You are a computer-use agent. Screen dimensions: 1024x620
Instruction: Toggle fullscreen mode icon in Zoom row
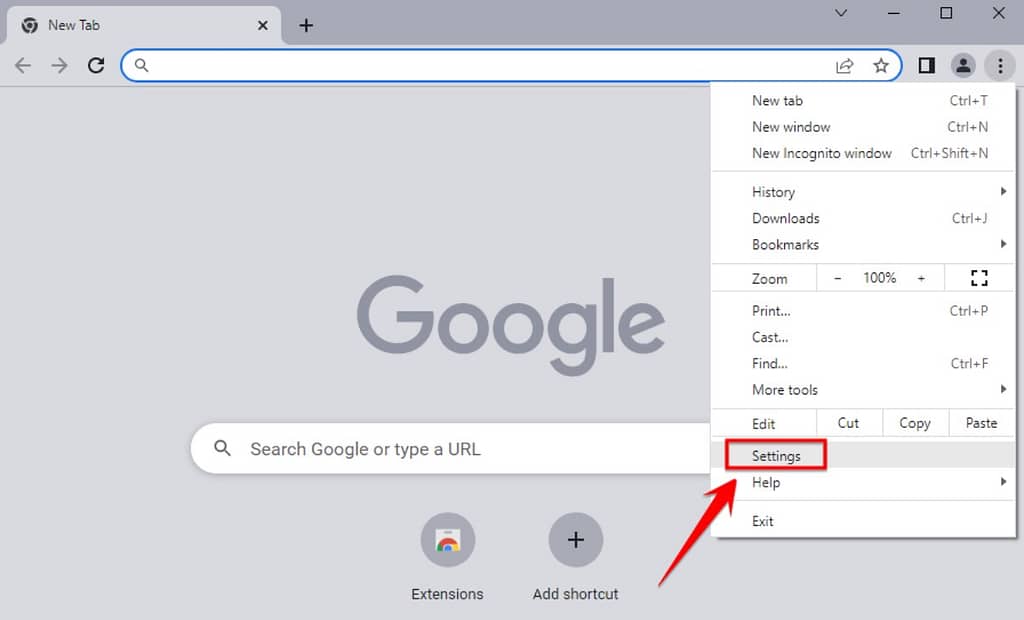[979, 278]
